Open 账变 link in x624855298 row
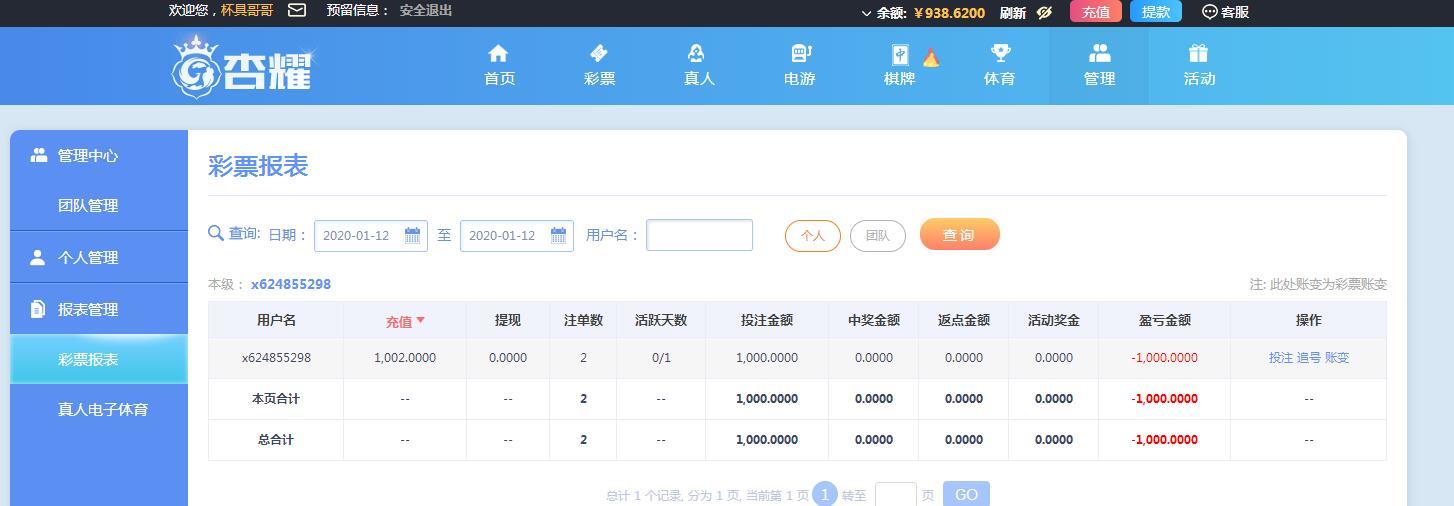 [x=1337, y=357]
